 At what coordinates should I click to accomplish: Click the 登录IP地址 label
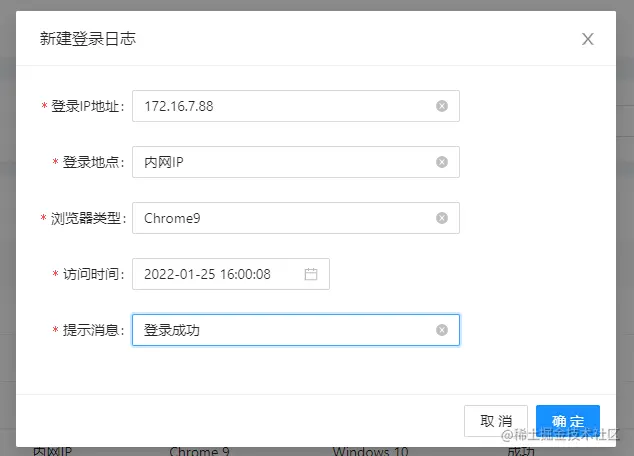point(85,106)
